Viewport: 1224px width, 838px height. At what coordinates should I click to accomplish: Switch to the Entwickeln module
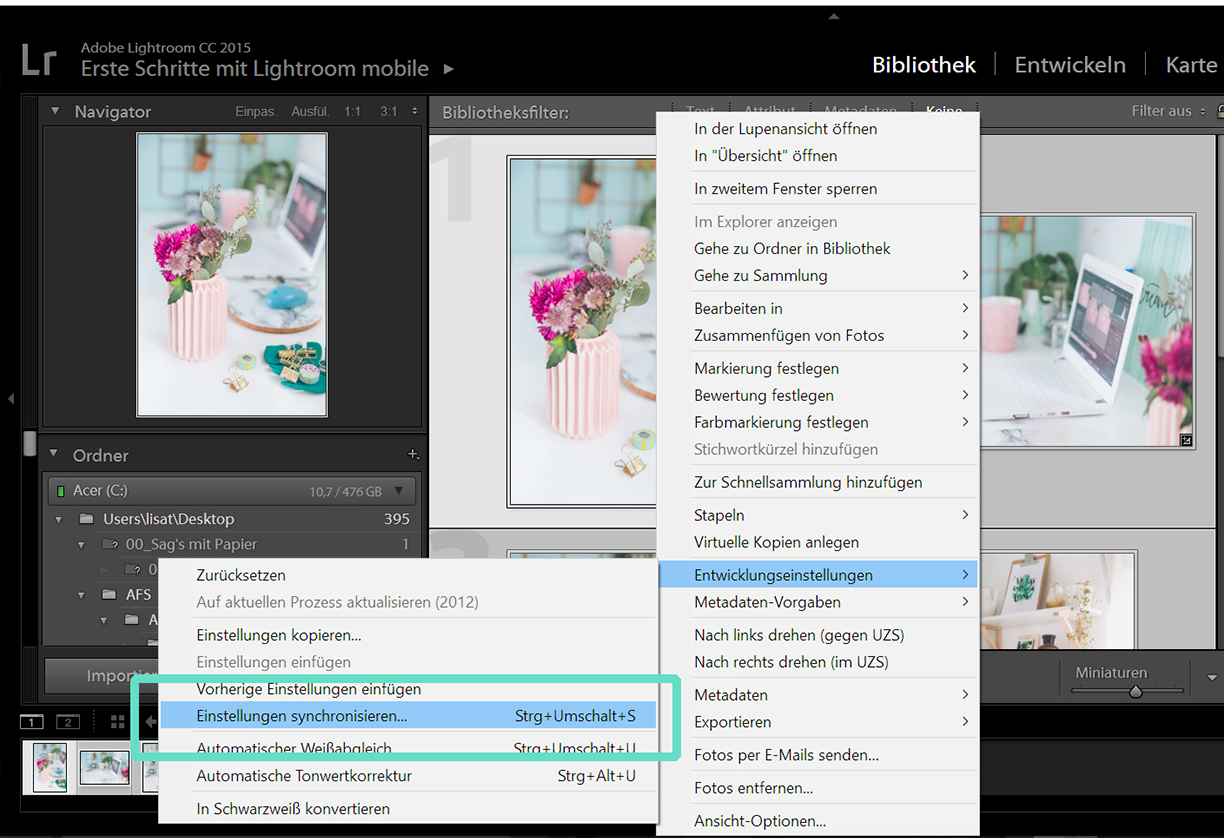tap(1069, 65)
